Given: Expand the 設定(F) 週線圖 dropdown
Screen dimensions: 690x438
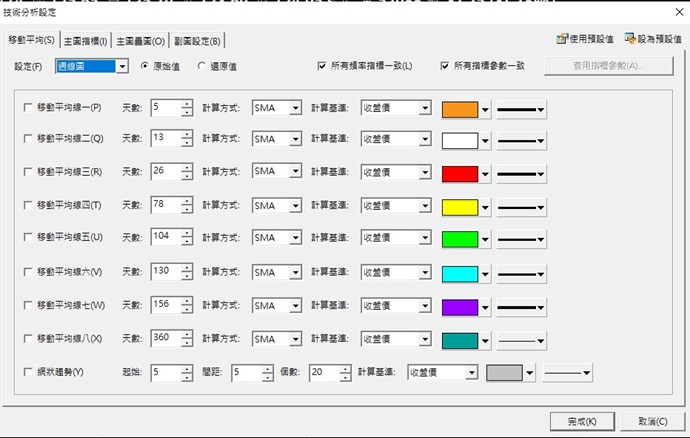Looking at the screenshot, I should pos(122,66).
